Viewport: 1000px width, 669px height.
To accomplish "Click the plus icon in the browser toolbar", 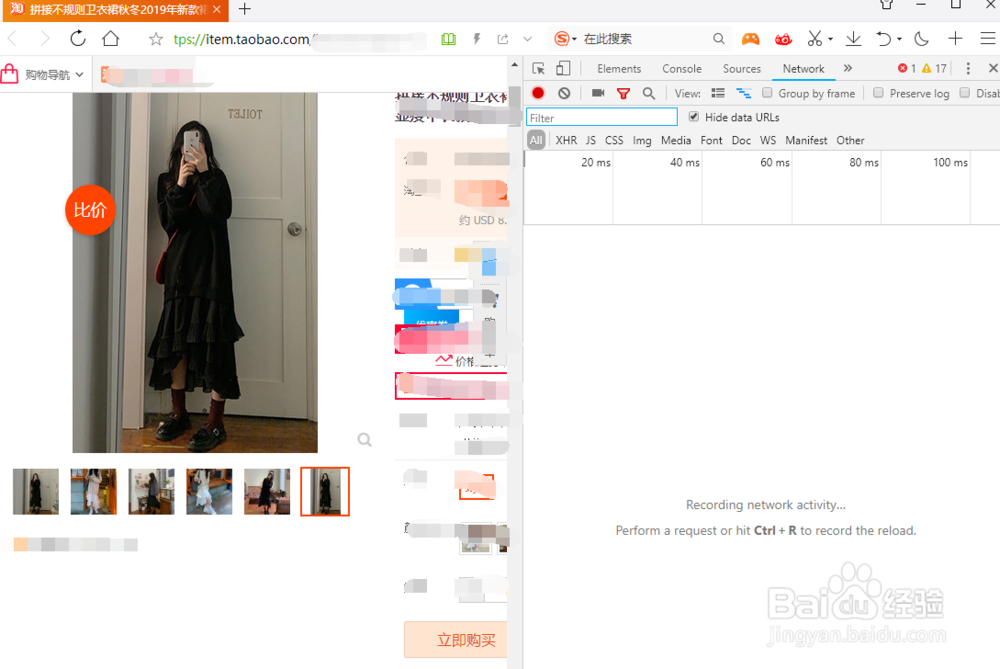I will pos(955,39).
